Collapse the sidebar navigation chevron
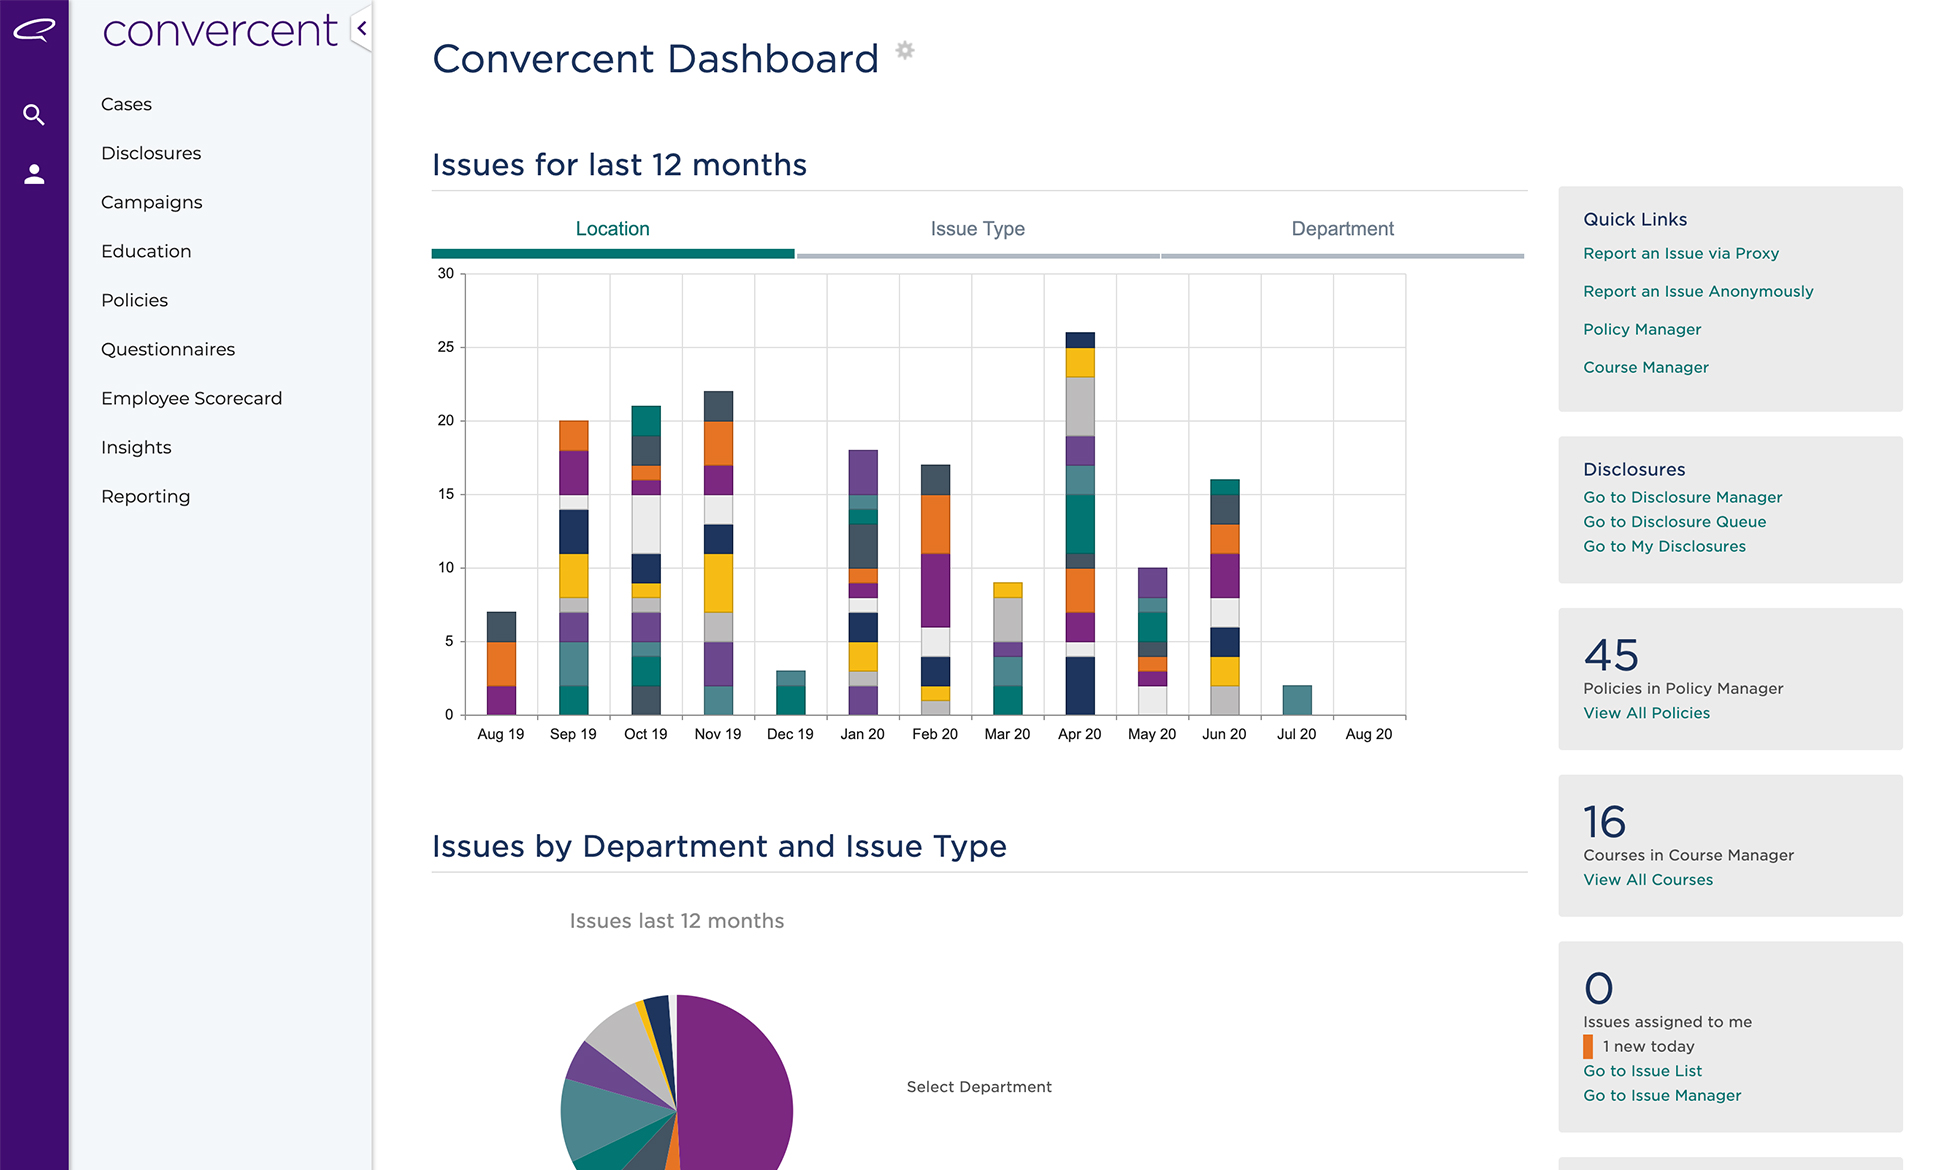This screenshot has height=1170, width=1948. point(362,29)
